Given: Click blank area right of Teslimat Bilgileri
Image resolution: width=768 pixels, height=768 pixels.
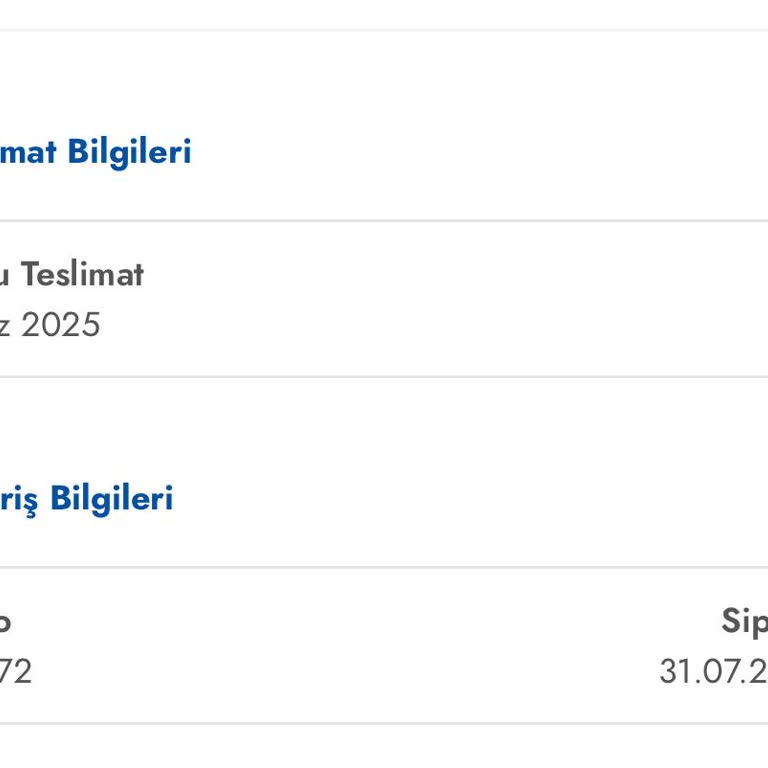Looking at the screenshot, I should (x=480, y=152).
